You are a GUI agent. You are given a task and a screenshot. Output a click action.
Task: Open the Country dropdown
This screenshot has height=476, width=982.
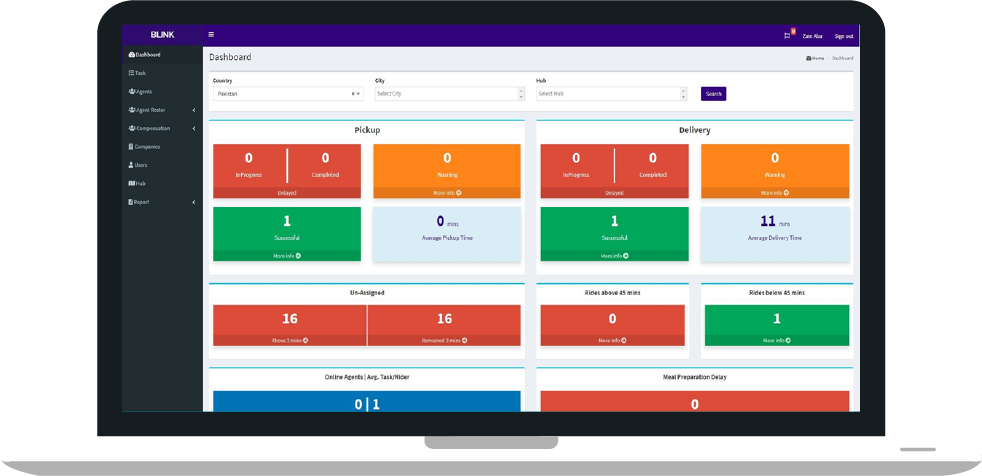(x=359, y=94)
